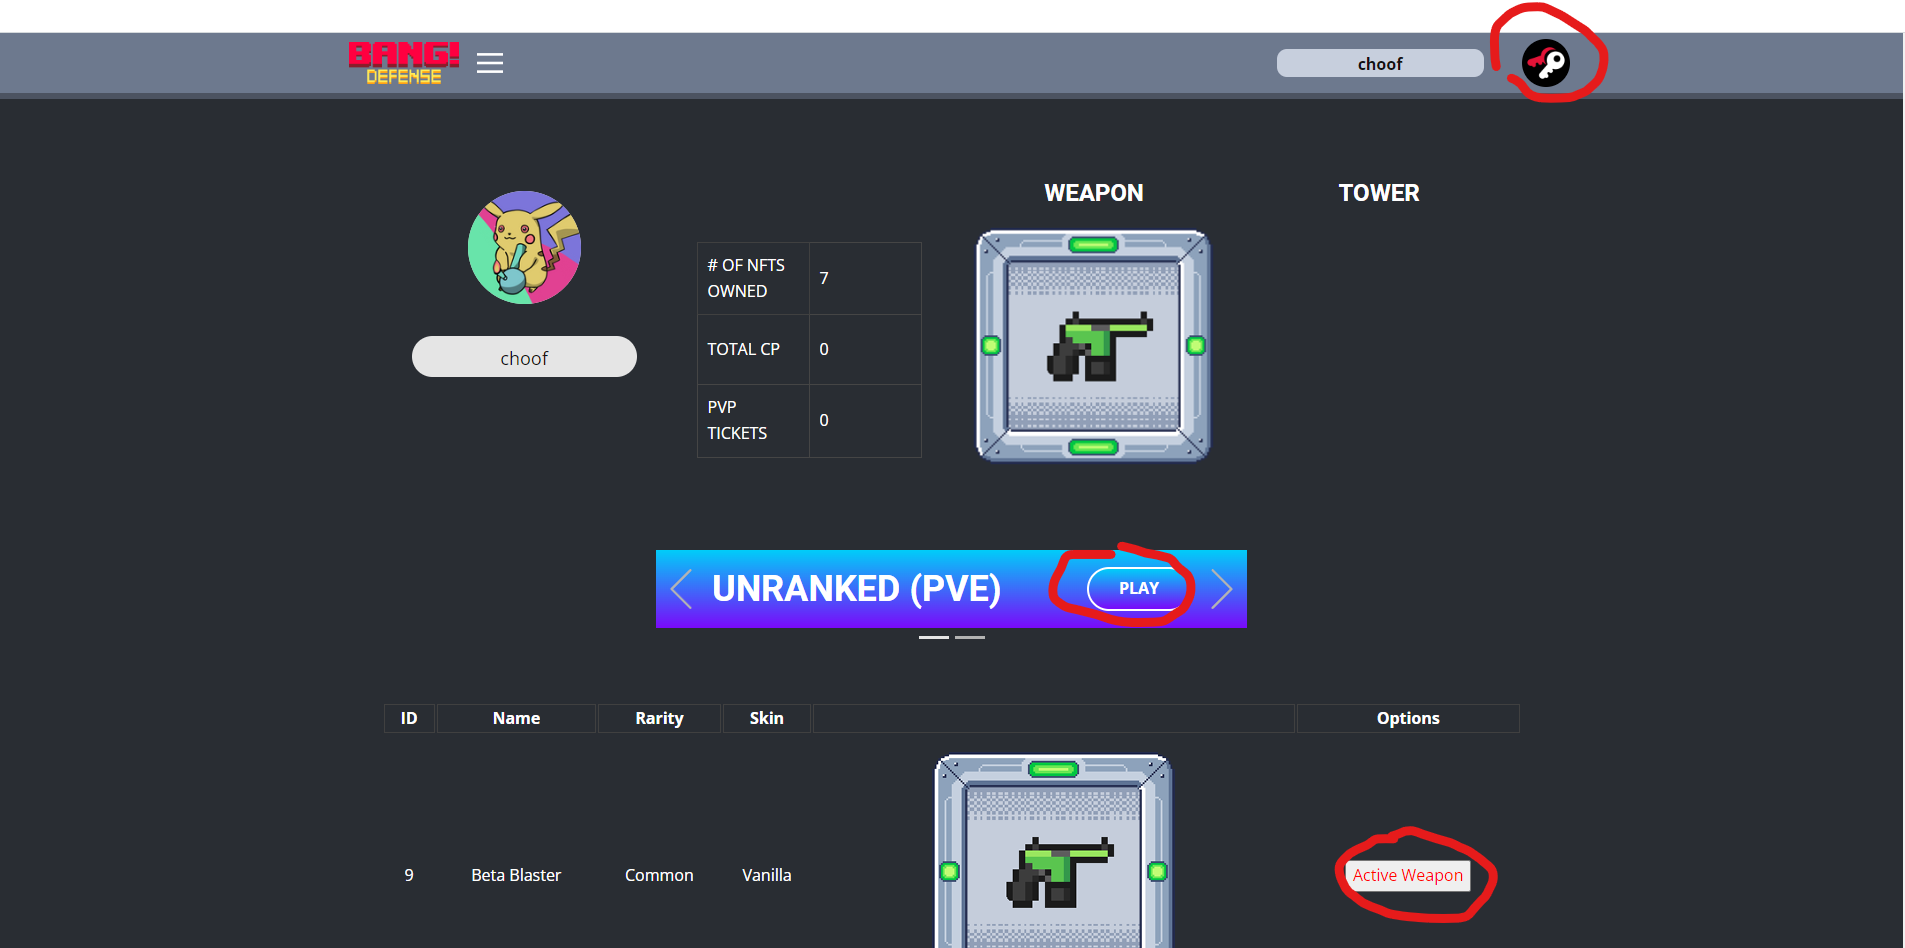
Task: Click the Pikachu profile avatar
Action: (525, 248)
